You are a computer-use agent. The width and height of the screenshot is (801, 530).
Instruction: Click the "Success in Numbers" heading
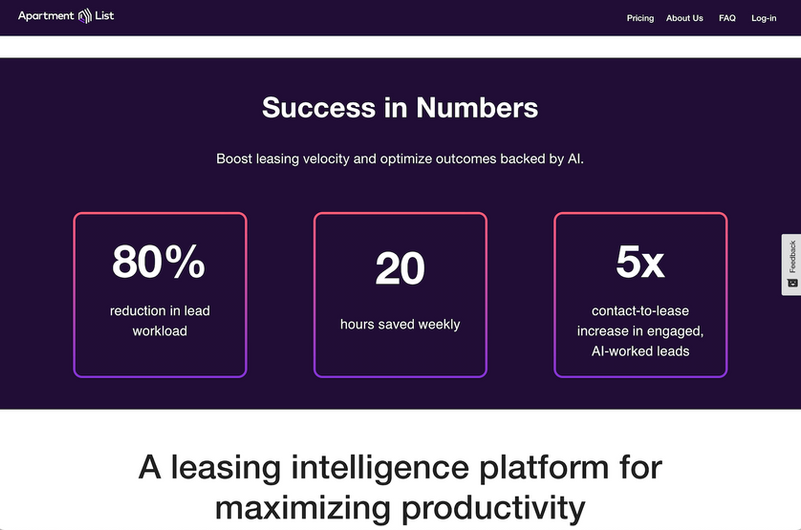tap(400, 107)
